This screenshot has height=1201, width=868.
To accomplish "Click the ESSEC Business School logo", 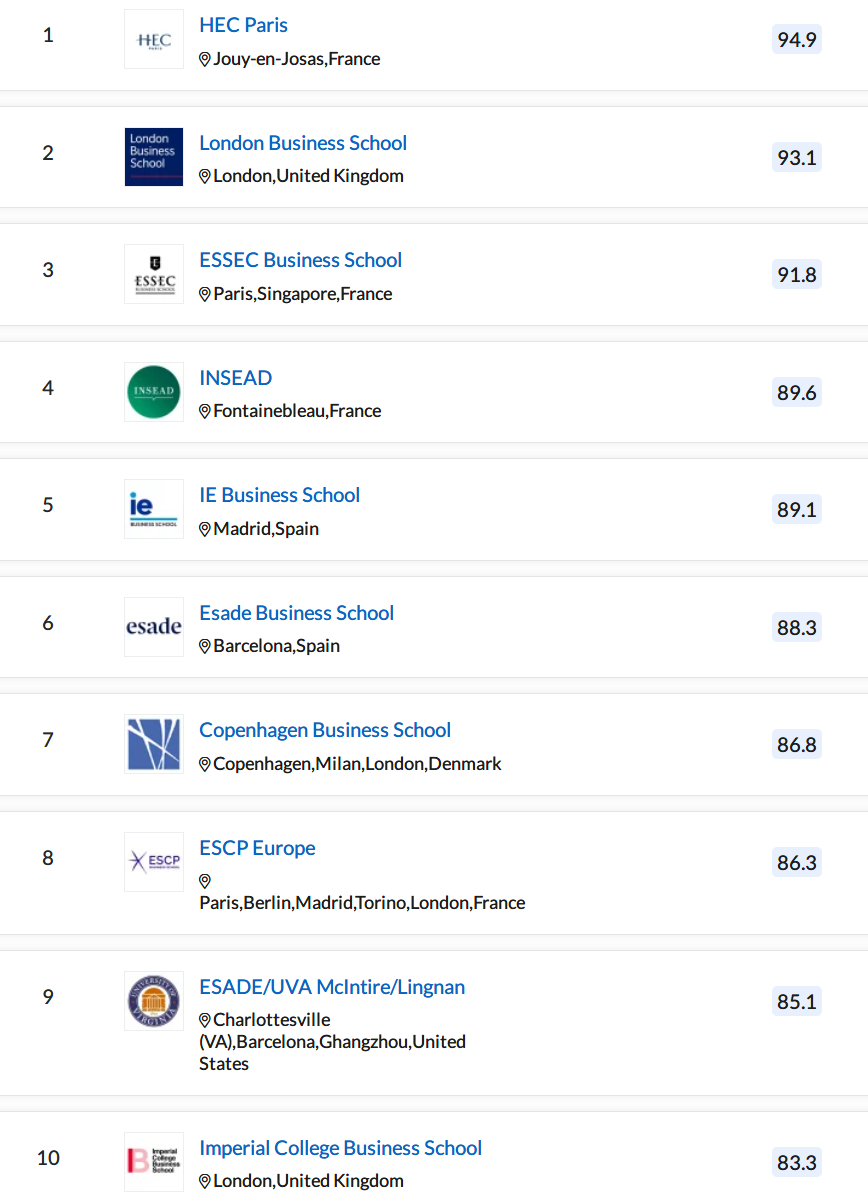I will (x=154, y=274).
